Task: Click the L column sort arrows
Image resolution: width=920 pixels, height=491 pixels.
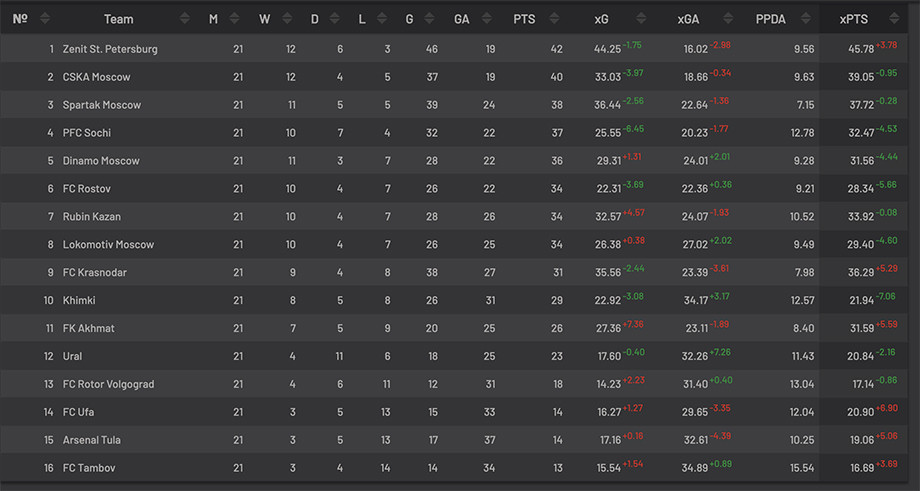Action: [x=383, y=19]
